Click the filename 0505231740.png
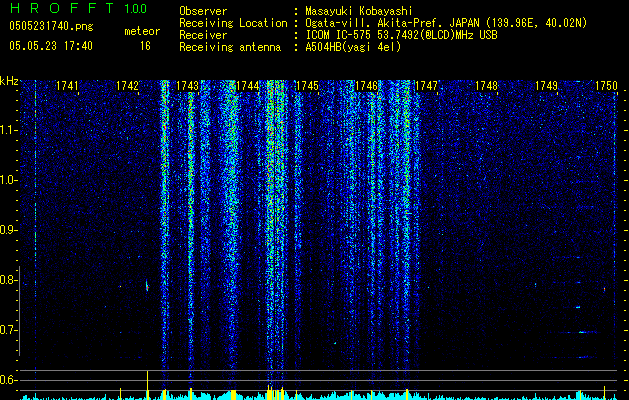This screenshot has width=629, height=400. click(x=51, y=26)
